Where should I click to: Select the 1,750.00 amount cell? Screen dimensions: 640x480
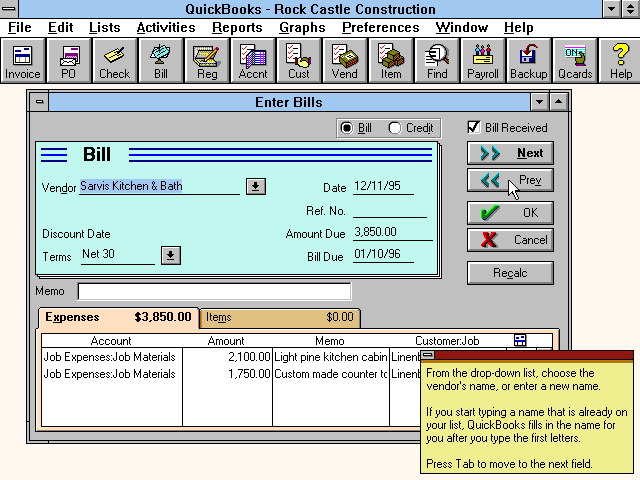click(227, 374)
